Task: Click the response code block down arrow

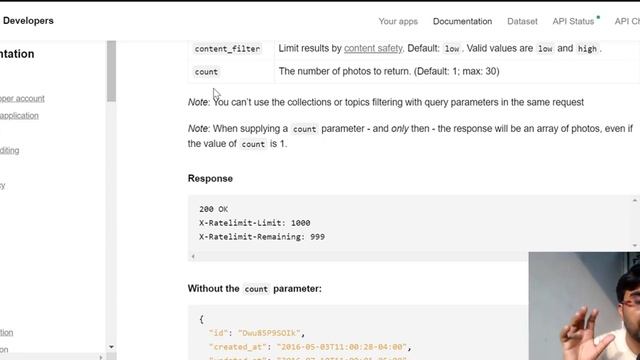Action: (x=635, y=245)
